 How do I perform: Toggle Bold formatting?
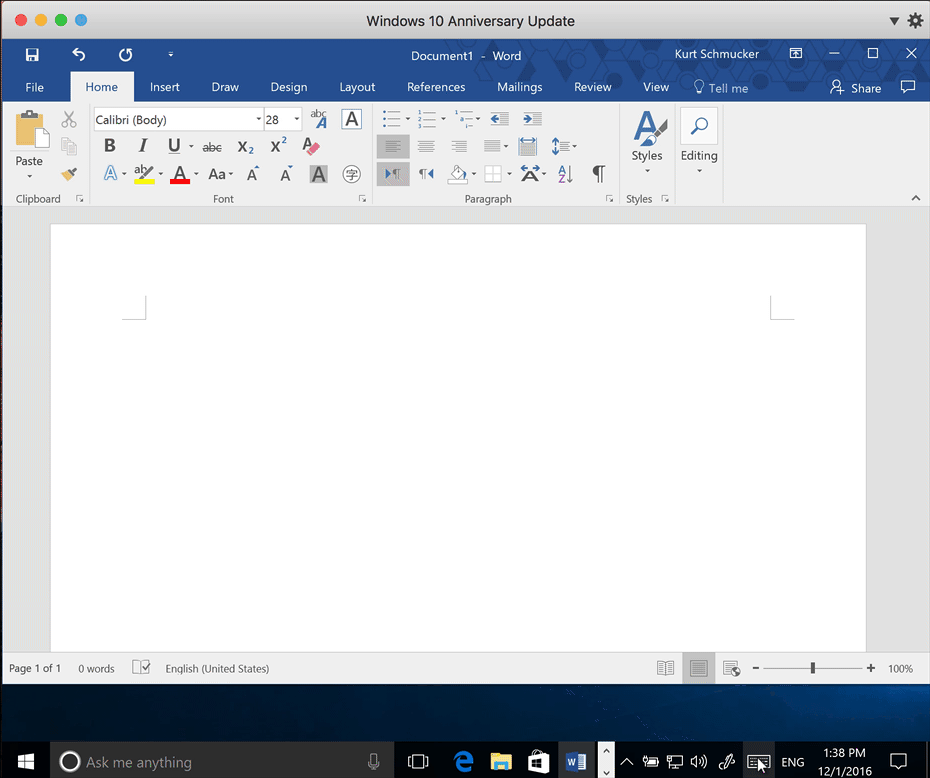point(109,145)
